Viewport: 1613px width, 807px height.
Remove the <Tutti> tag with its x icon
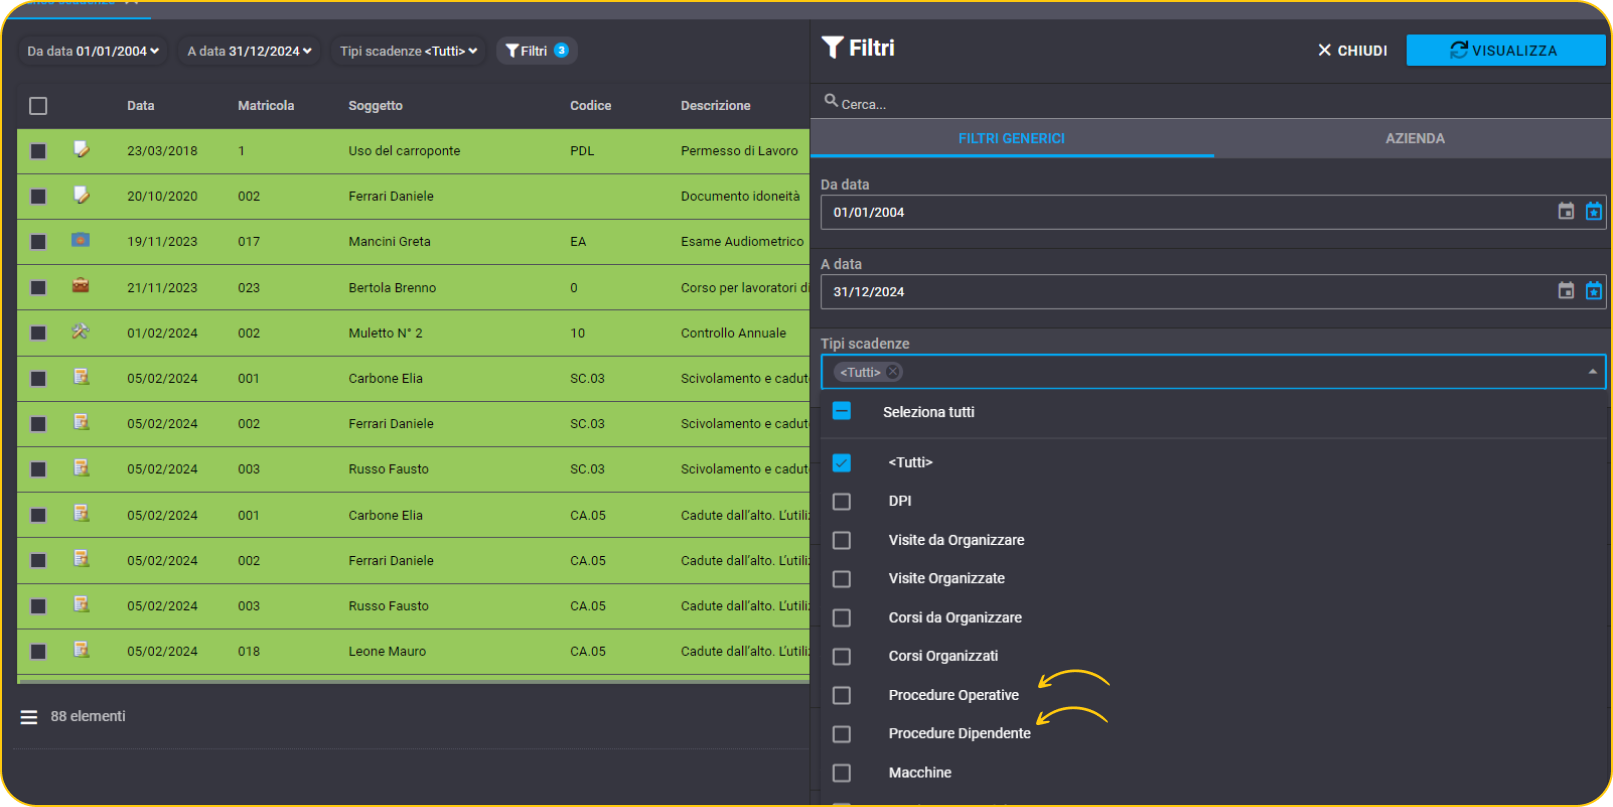pyautogui.click(x=893, y=372)
